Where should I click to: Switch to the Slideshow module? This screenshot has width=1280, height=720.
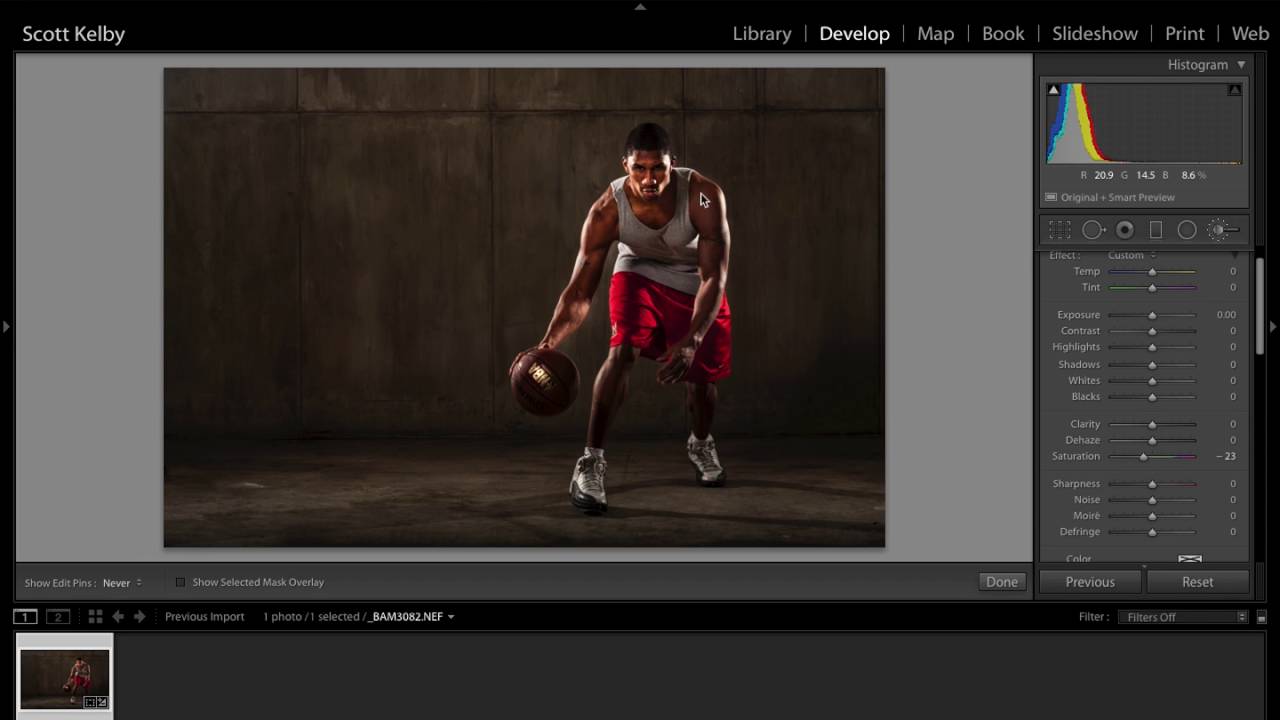1095,33
